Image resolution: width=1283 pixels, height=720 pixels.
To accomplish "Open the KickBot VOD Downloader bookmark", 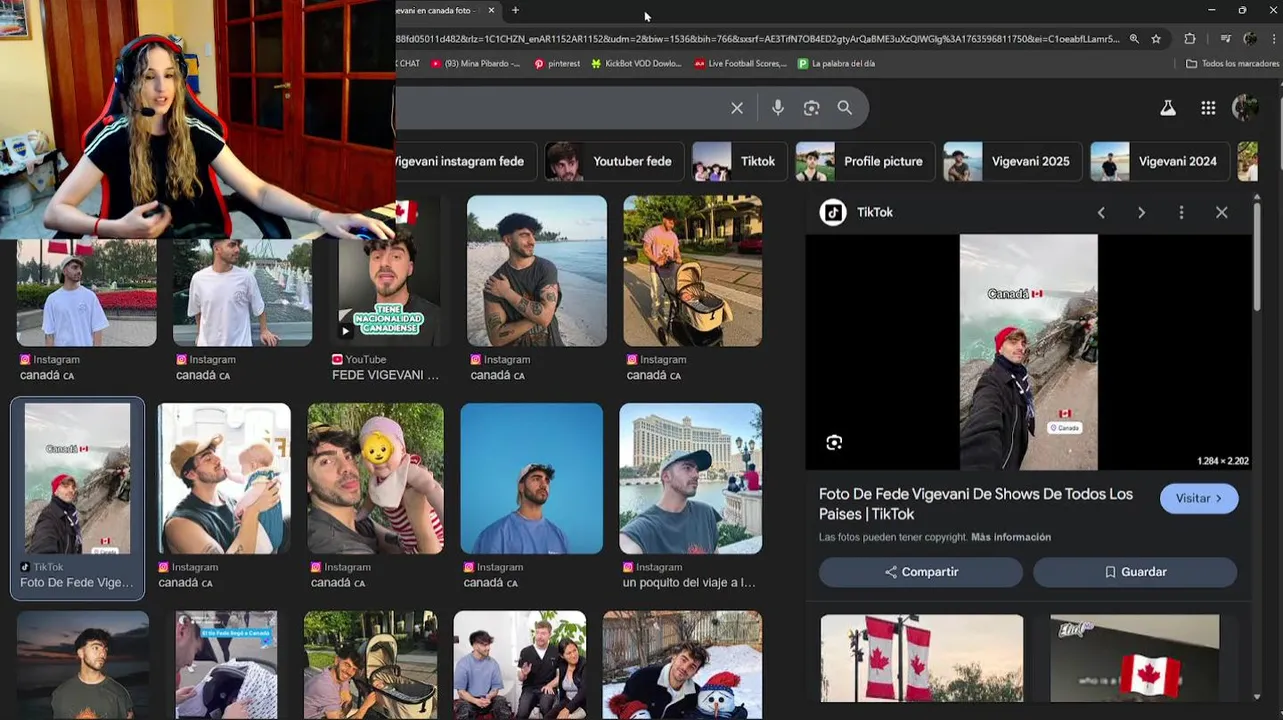I will pyautogui.click(x=636, y=63).
